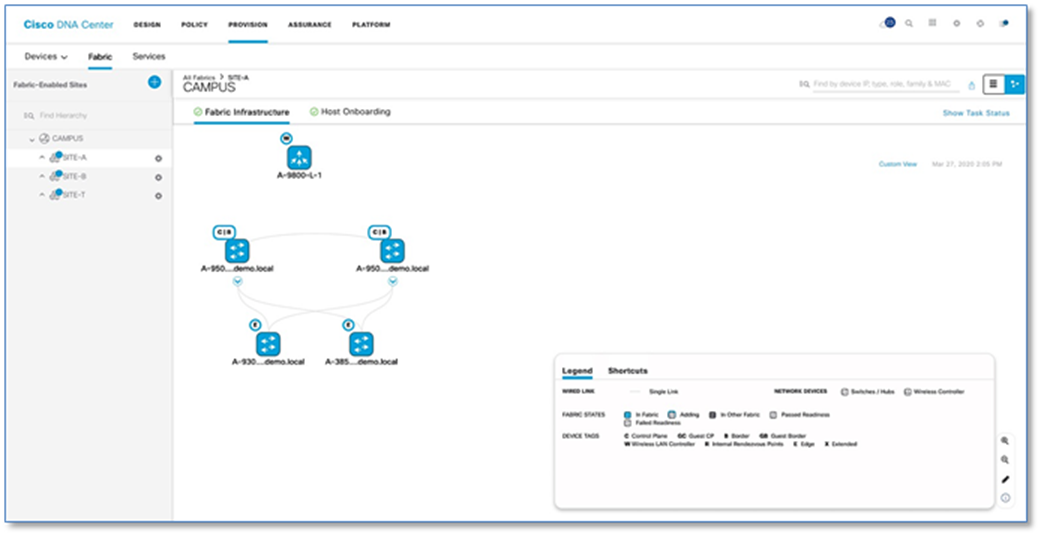The image size is (1041, 536).
Task: Click the Fabric-Enabled Sites heading
Action: [x=50, y=85]
